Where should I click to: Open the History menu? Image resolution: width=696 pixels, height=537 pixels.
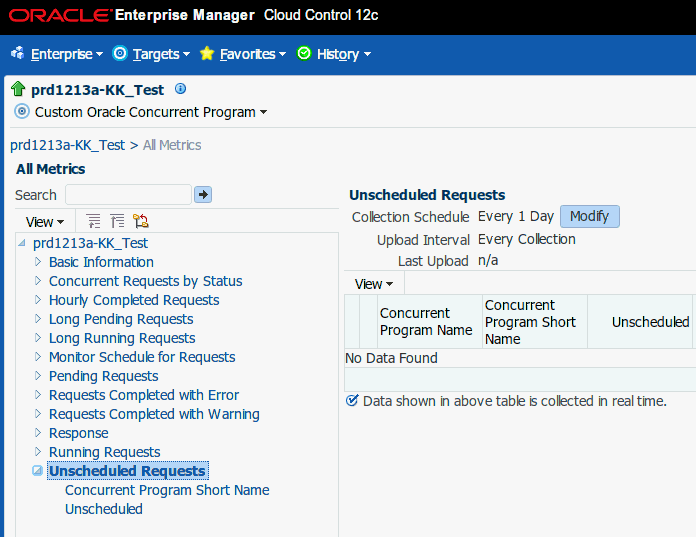(344, 54)
